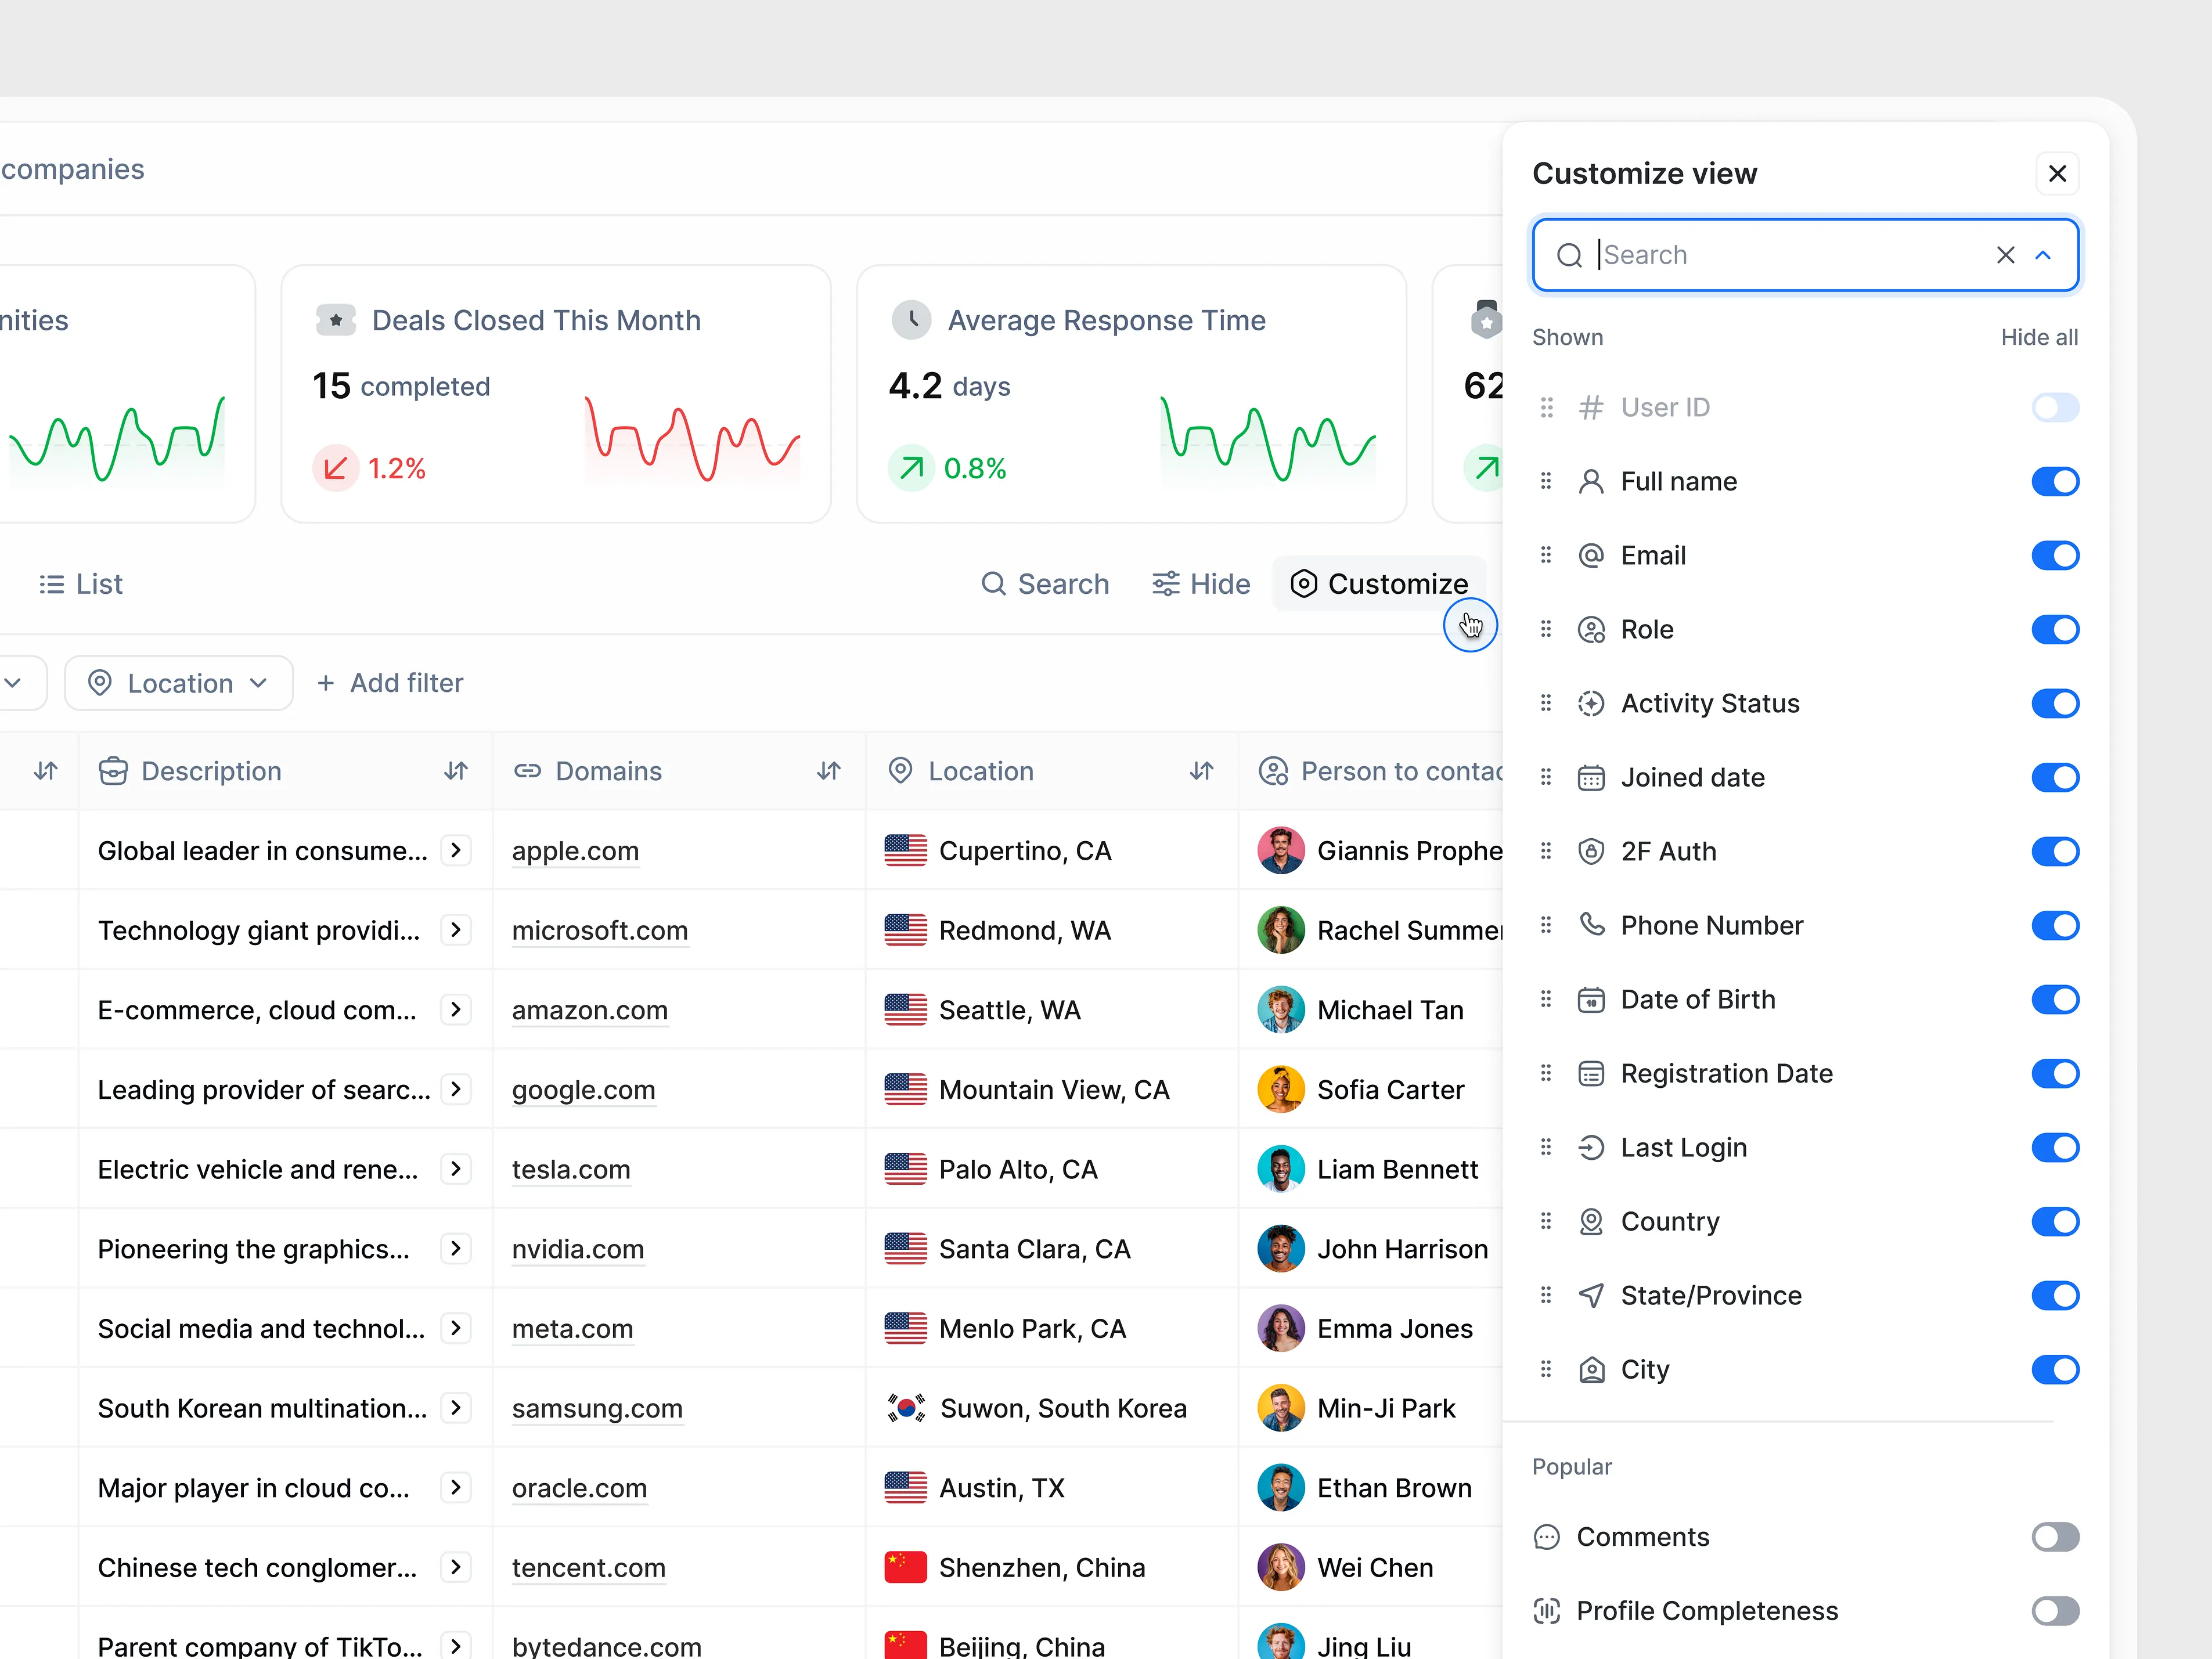Viewport: 2212px width, 1659px height.
Task: Open the Location filter dropdown
Action: [179, 683]
